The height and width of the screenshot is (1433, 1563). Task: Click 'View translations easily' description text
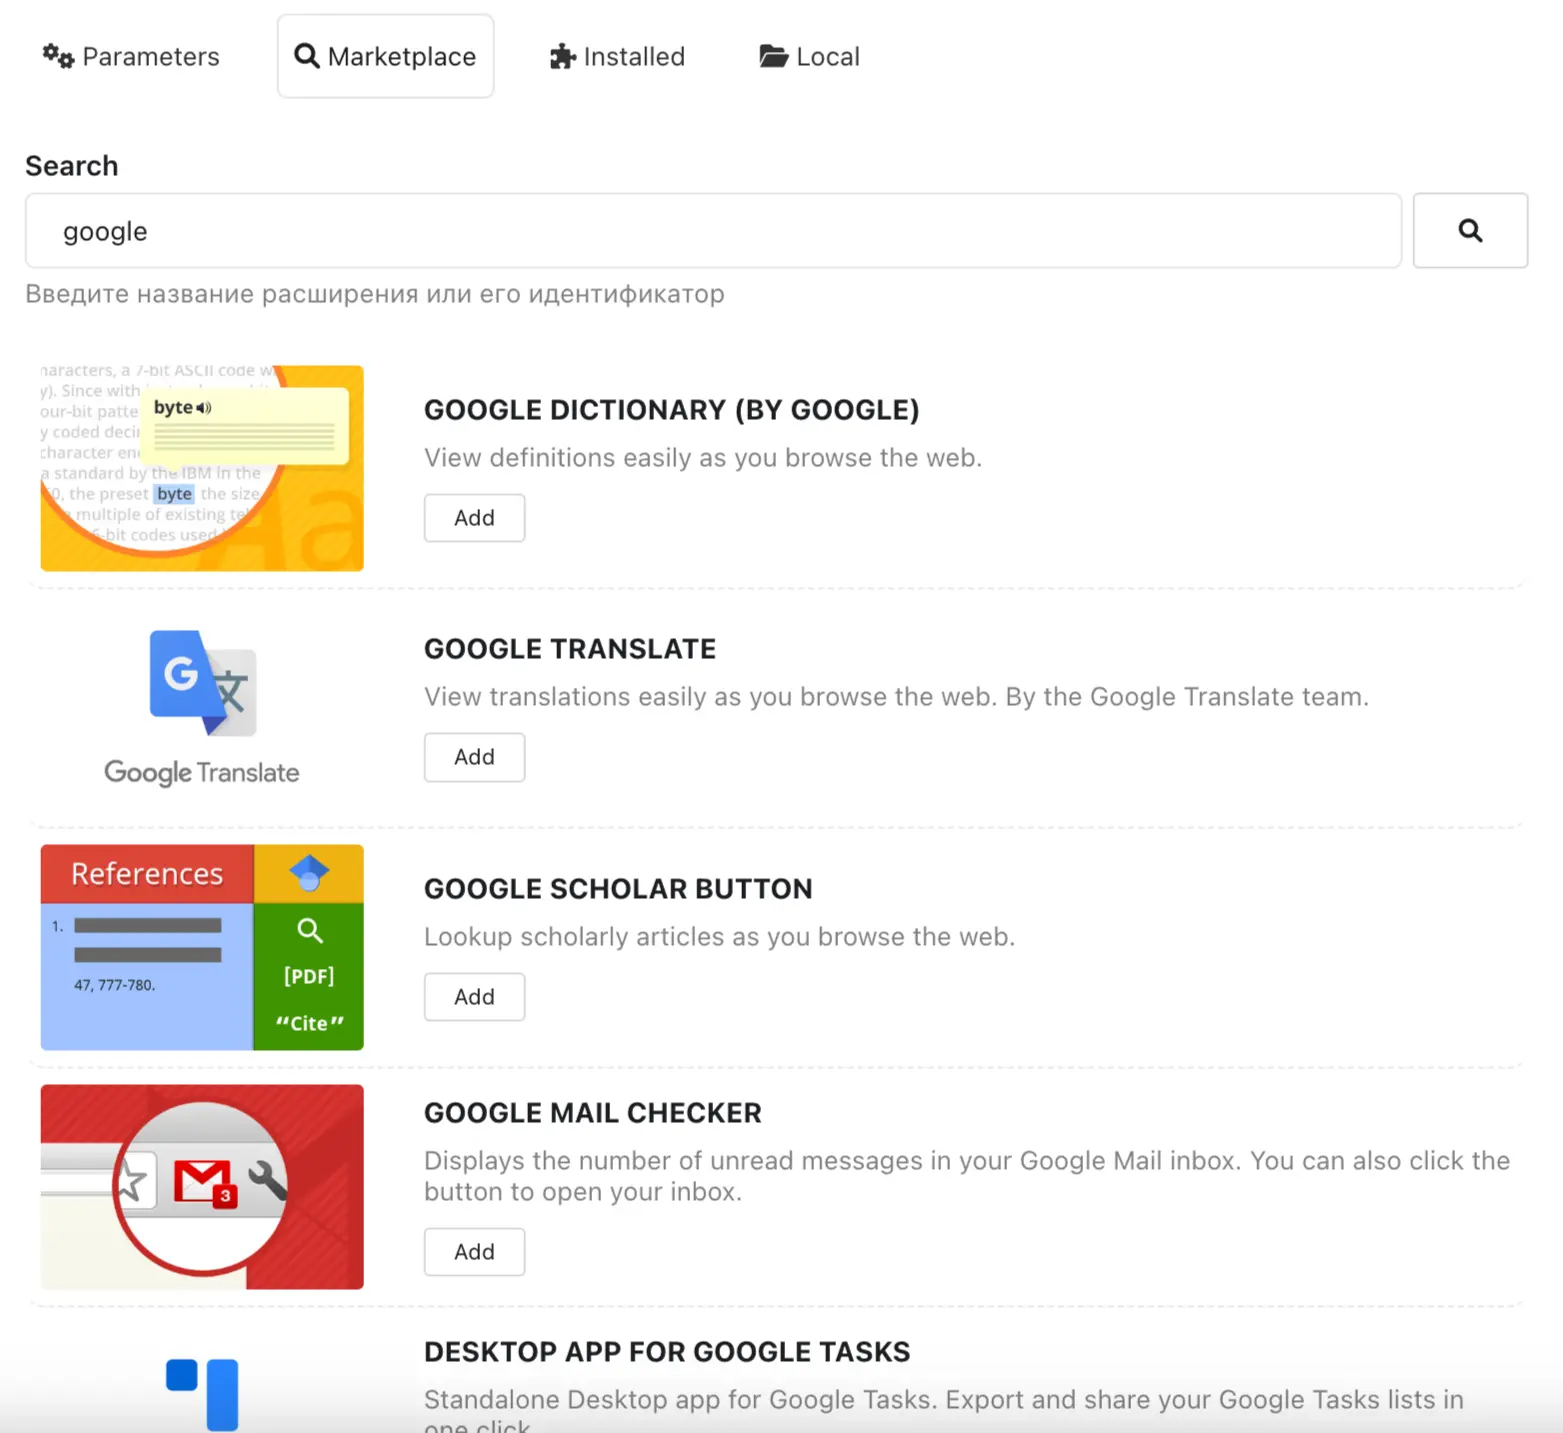896,697
